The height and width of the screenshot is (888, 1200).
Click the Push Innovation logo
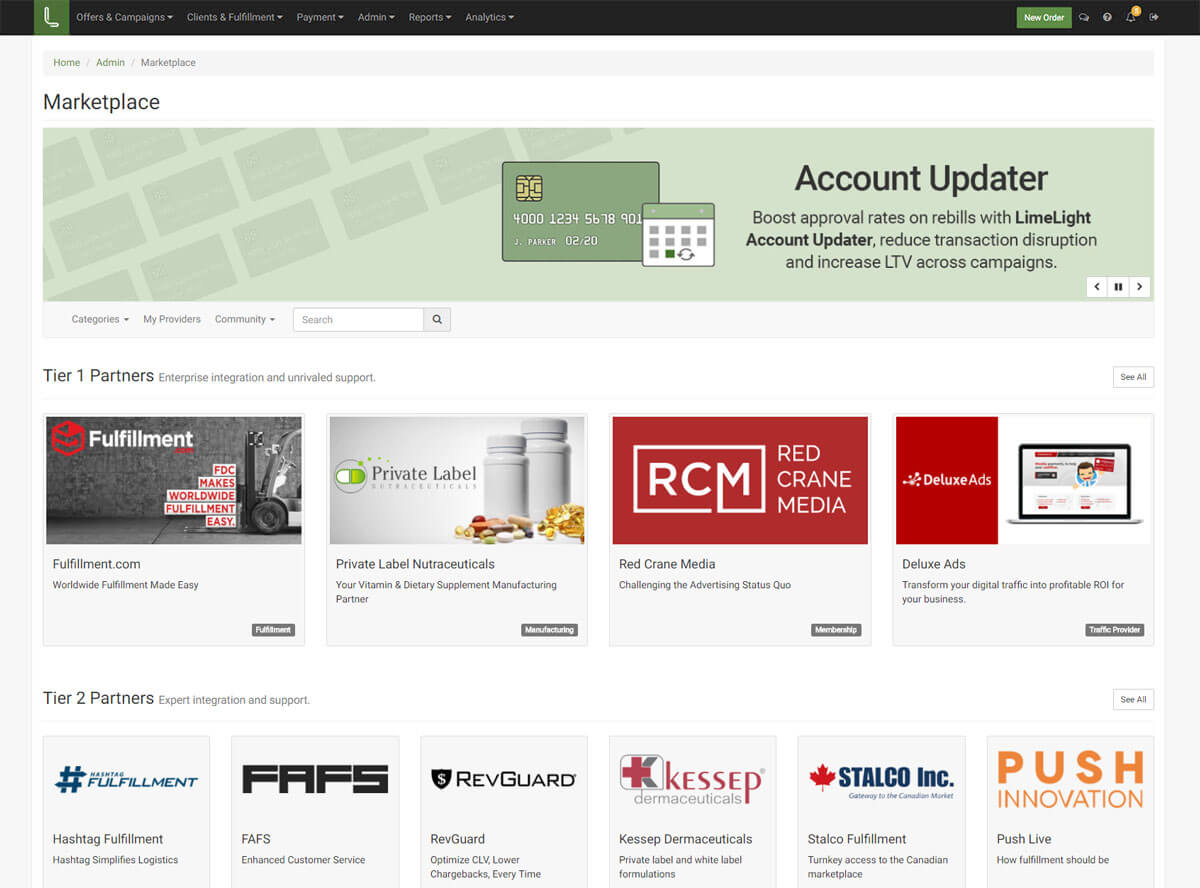1070,780
